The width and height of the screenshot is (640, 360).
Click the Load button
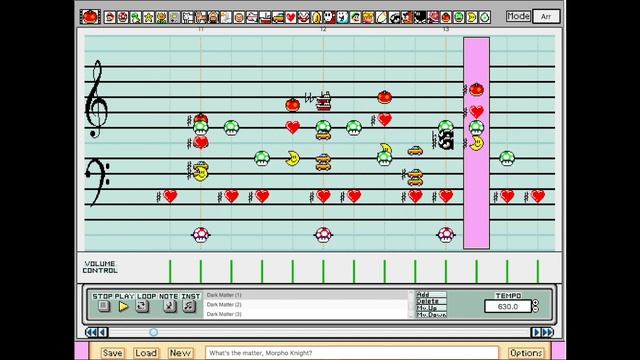click(146, 353)
